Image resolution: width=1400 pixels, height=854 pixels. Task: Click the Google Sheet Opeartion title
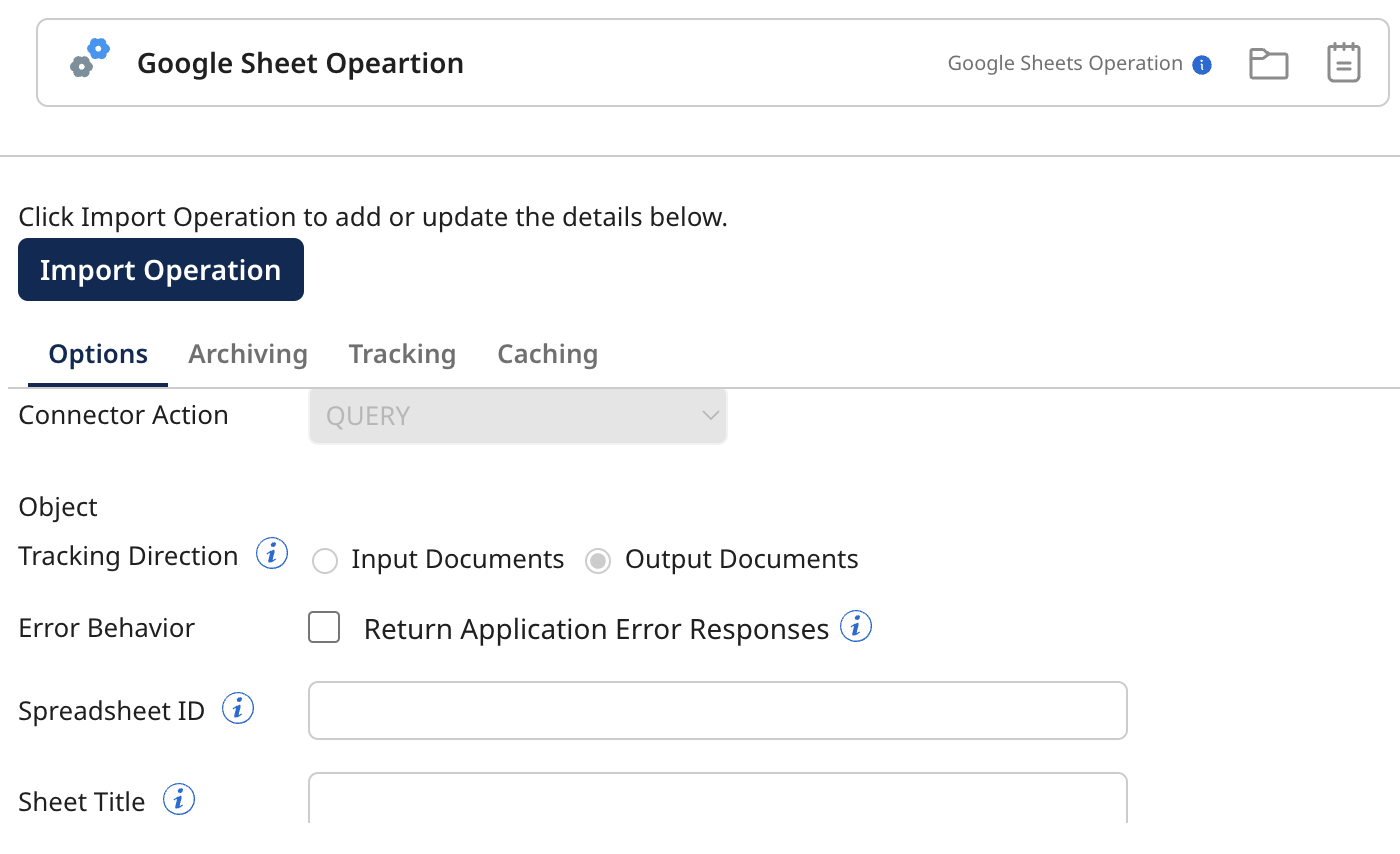click(x=300, y=62)
